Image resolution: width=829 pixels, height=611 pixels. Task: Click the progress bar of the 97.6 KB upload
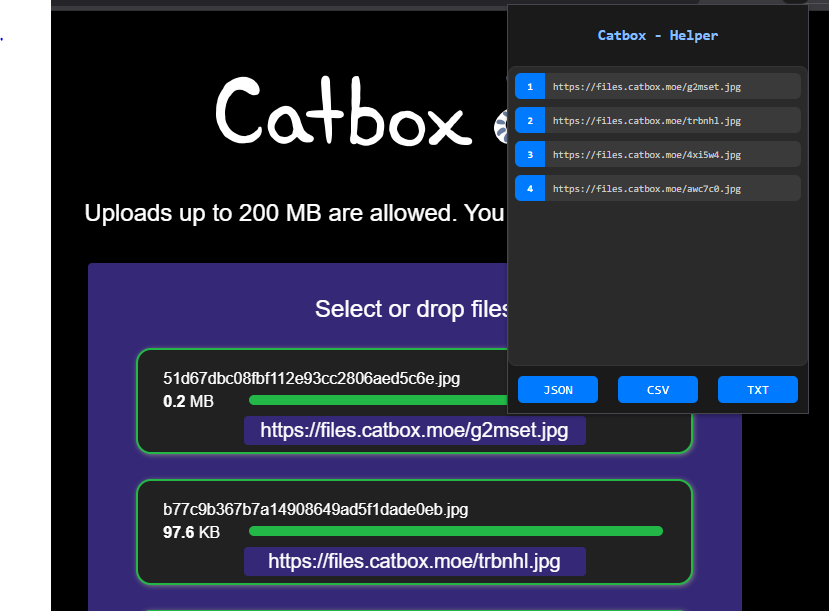click(456, 531)
